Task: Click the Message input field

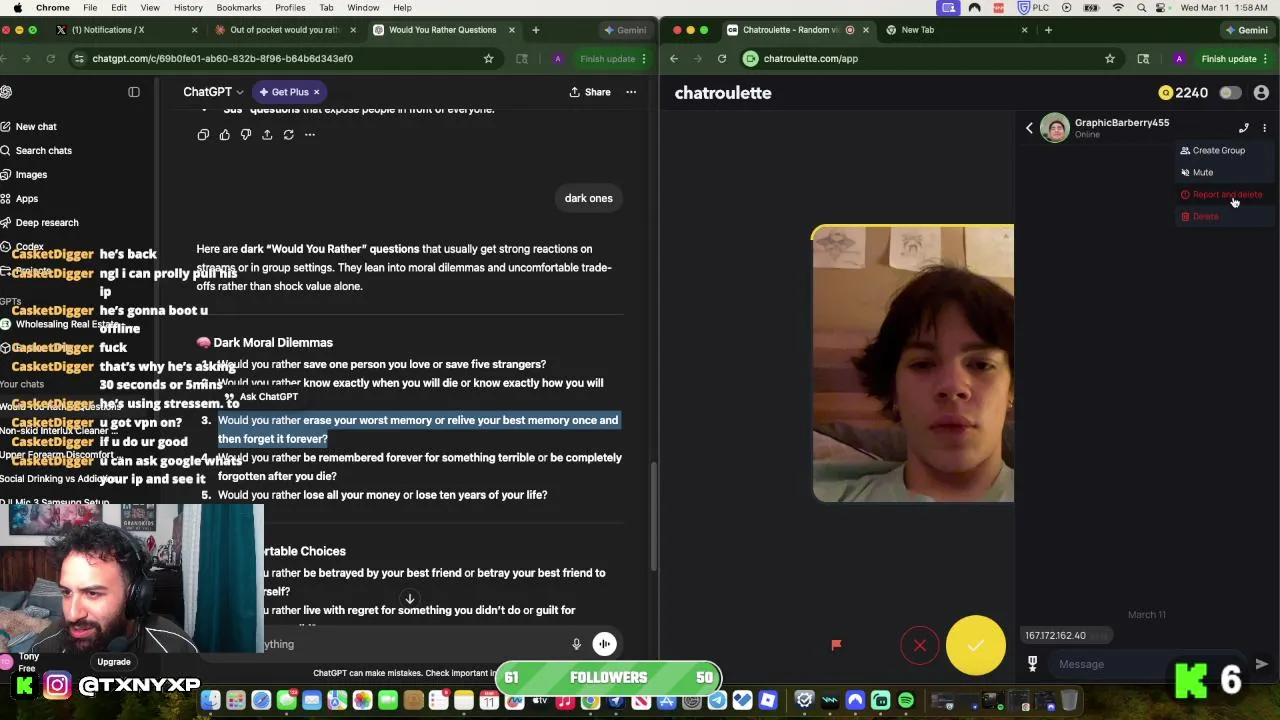Action: pos(1150,664)
